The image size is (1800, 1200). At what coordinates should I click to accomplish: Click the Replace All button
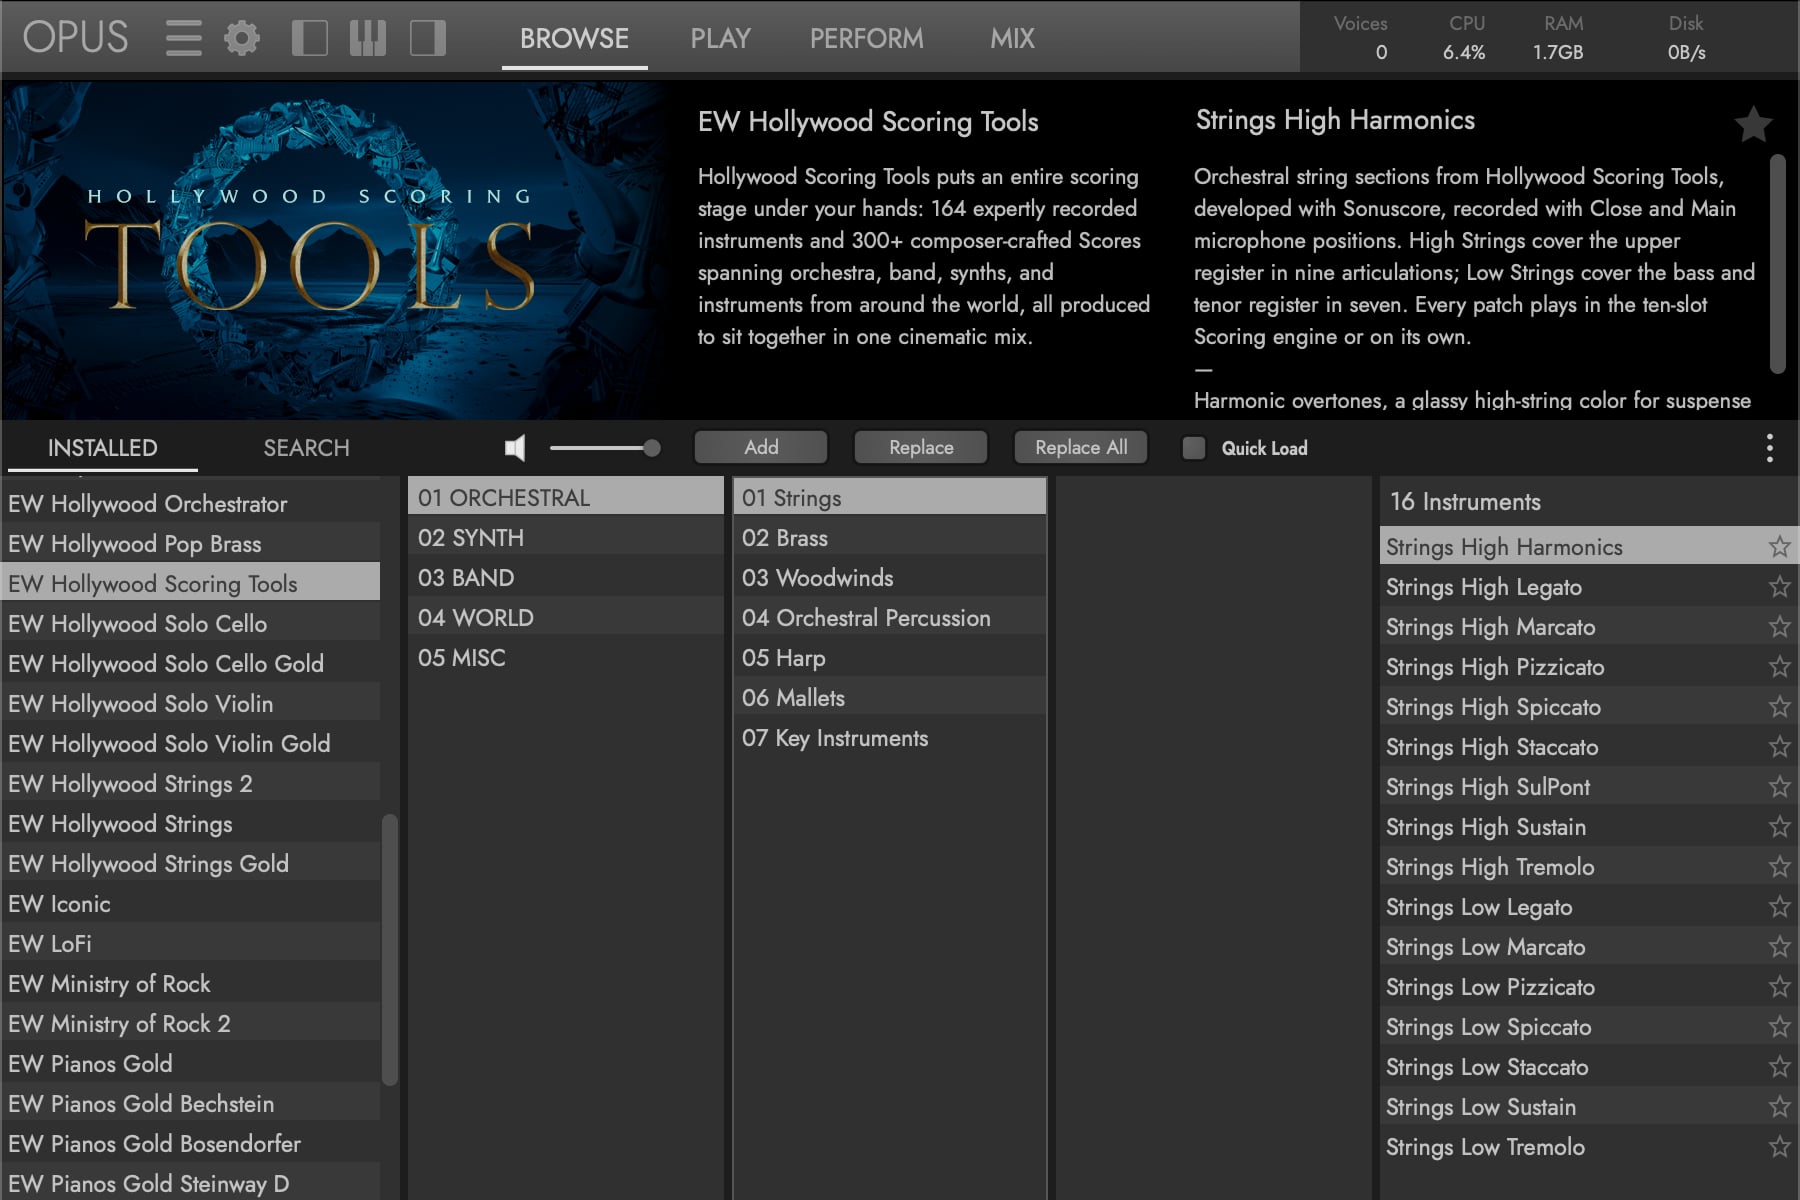point(1081,447)
